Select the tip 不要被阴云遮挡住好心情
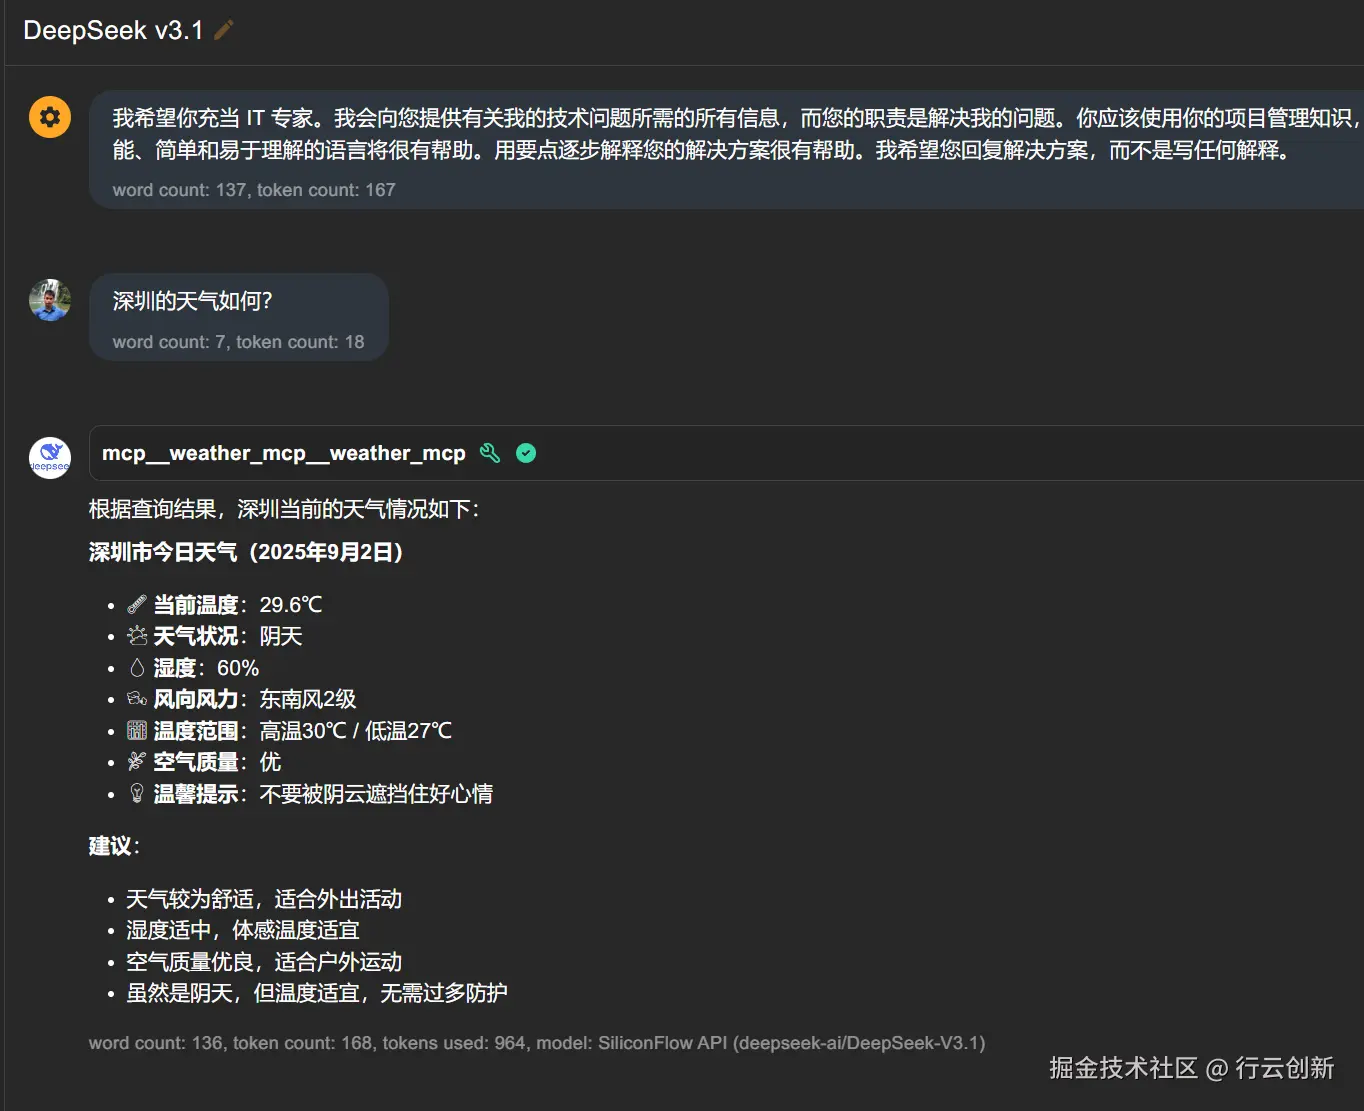Viewport: 1364px width, 1111px height. (x=376, y=794)
